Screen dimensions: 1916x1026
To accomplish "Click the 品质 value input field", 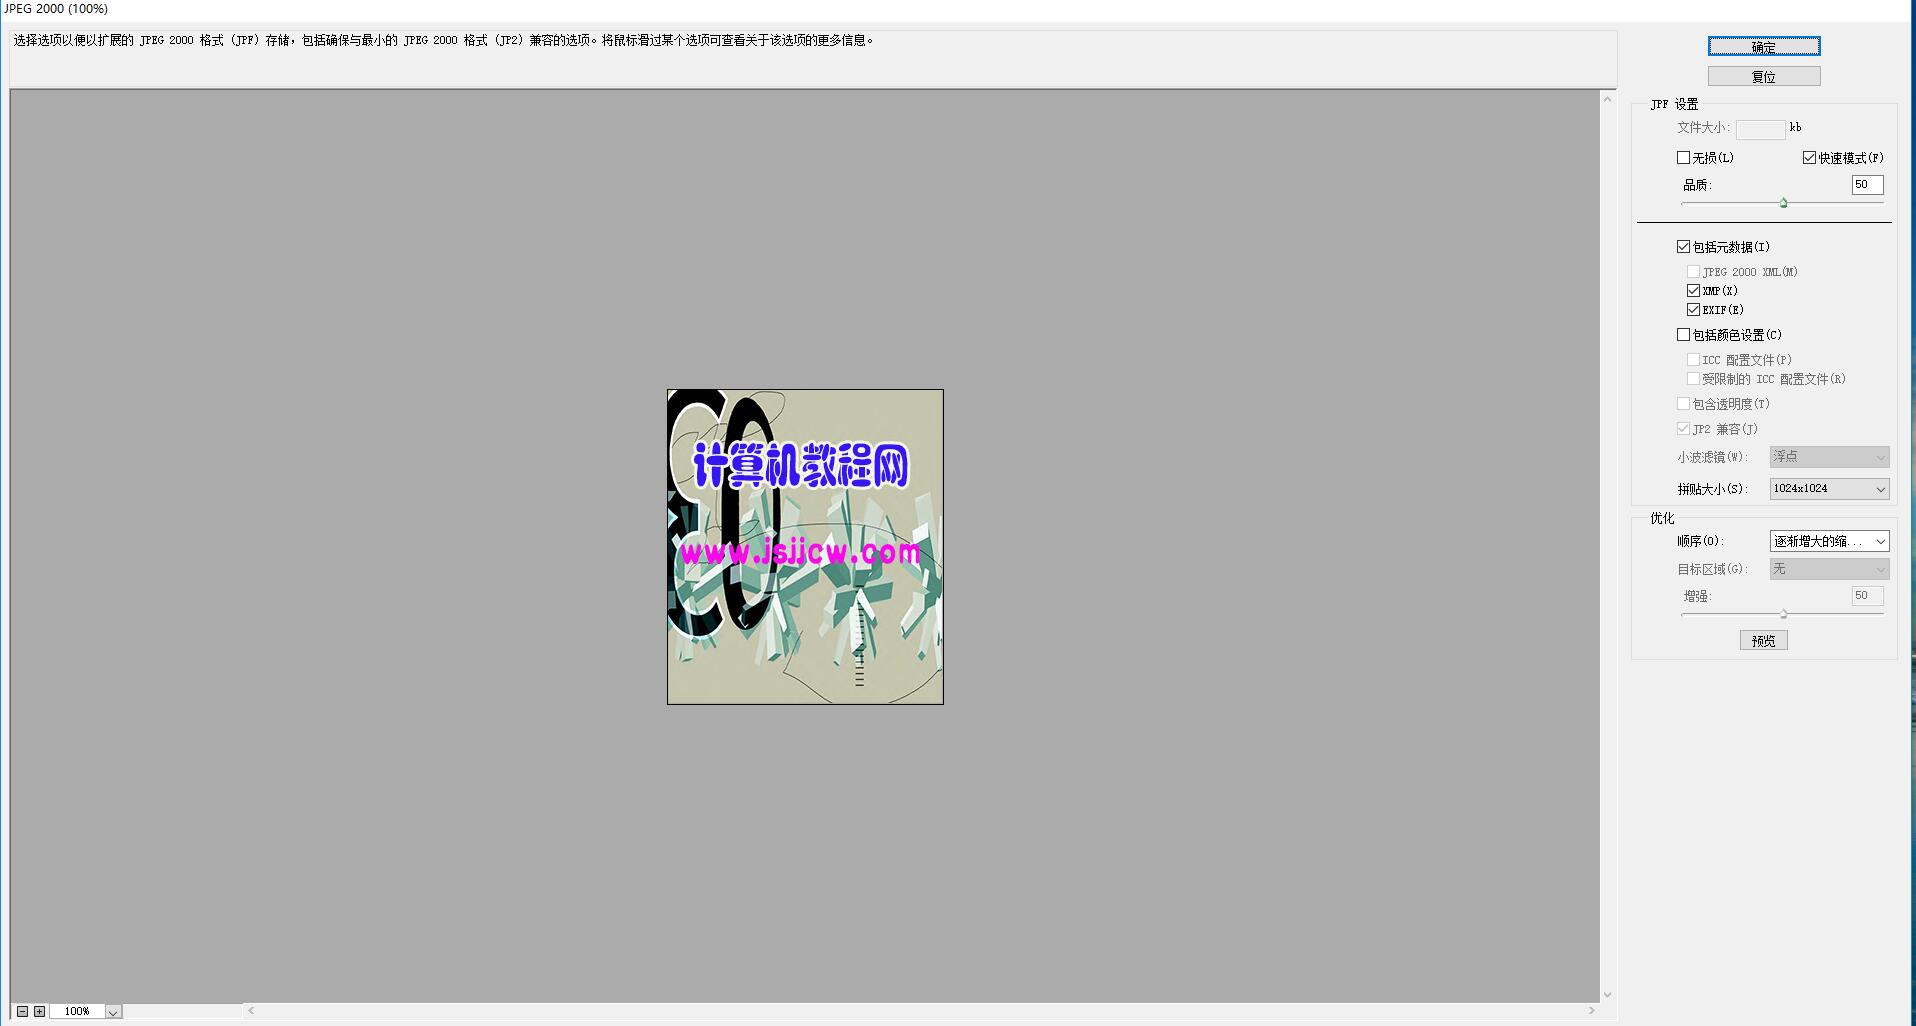I will click(x=1867, y=185).
